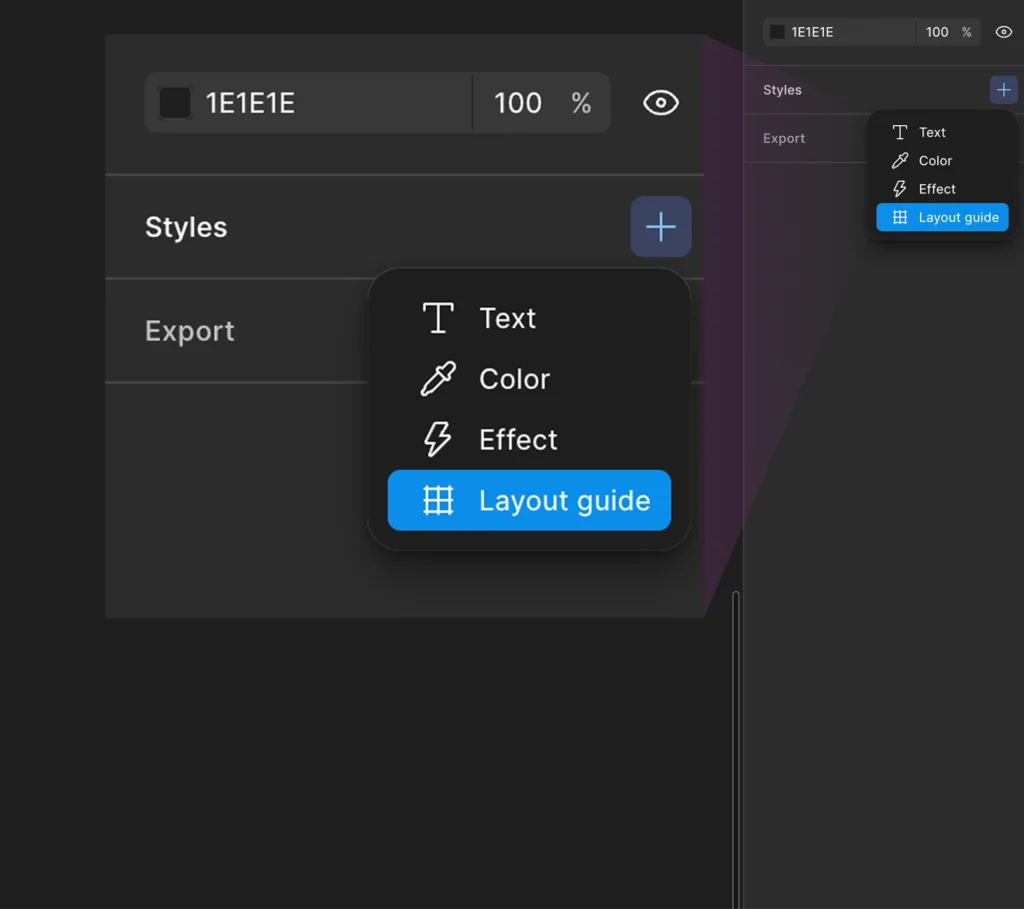Image resolution: width=1024 pixels, height=909 pixels.
Task: Choose Layout guide in the small menu
Action: [942, 217]
